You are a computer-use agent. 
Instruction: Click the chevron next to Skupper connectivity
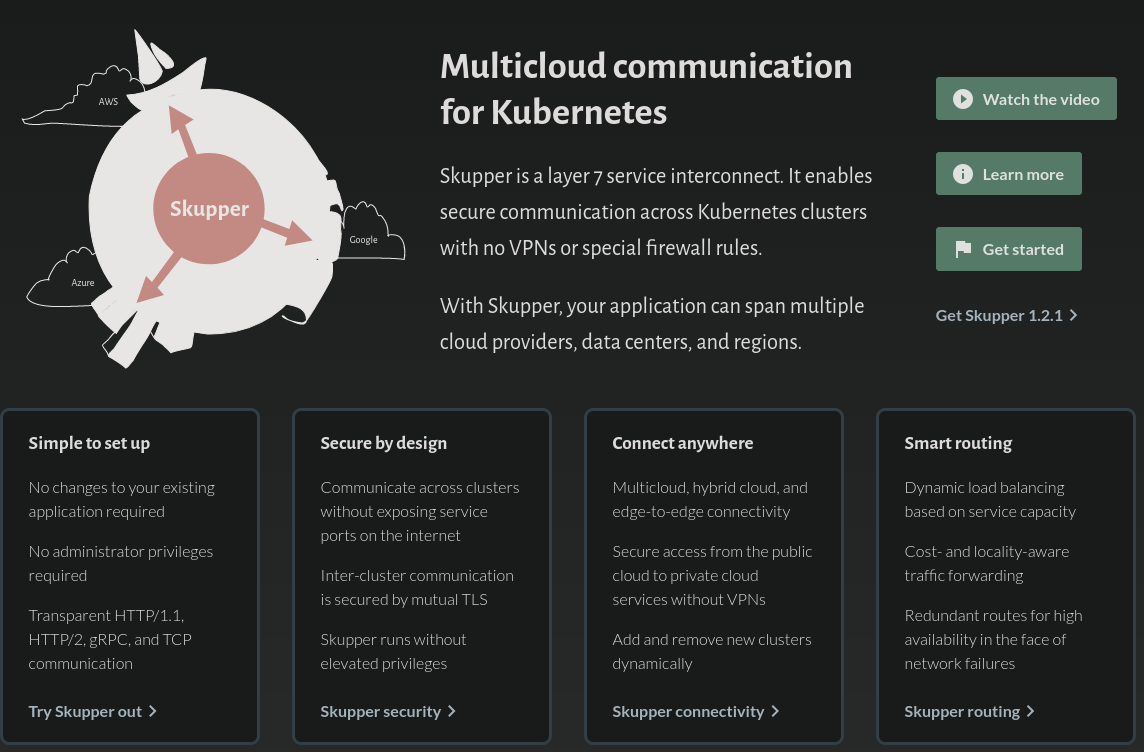pos(776,711)
